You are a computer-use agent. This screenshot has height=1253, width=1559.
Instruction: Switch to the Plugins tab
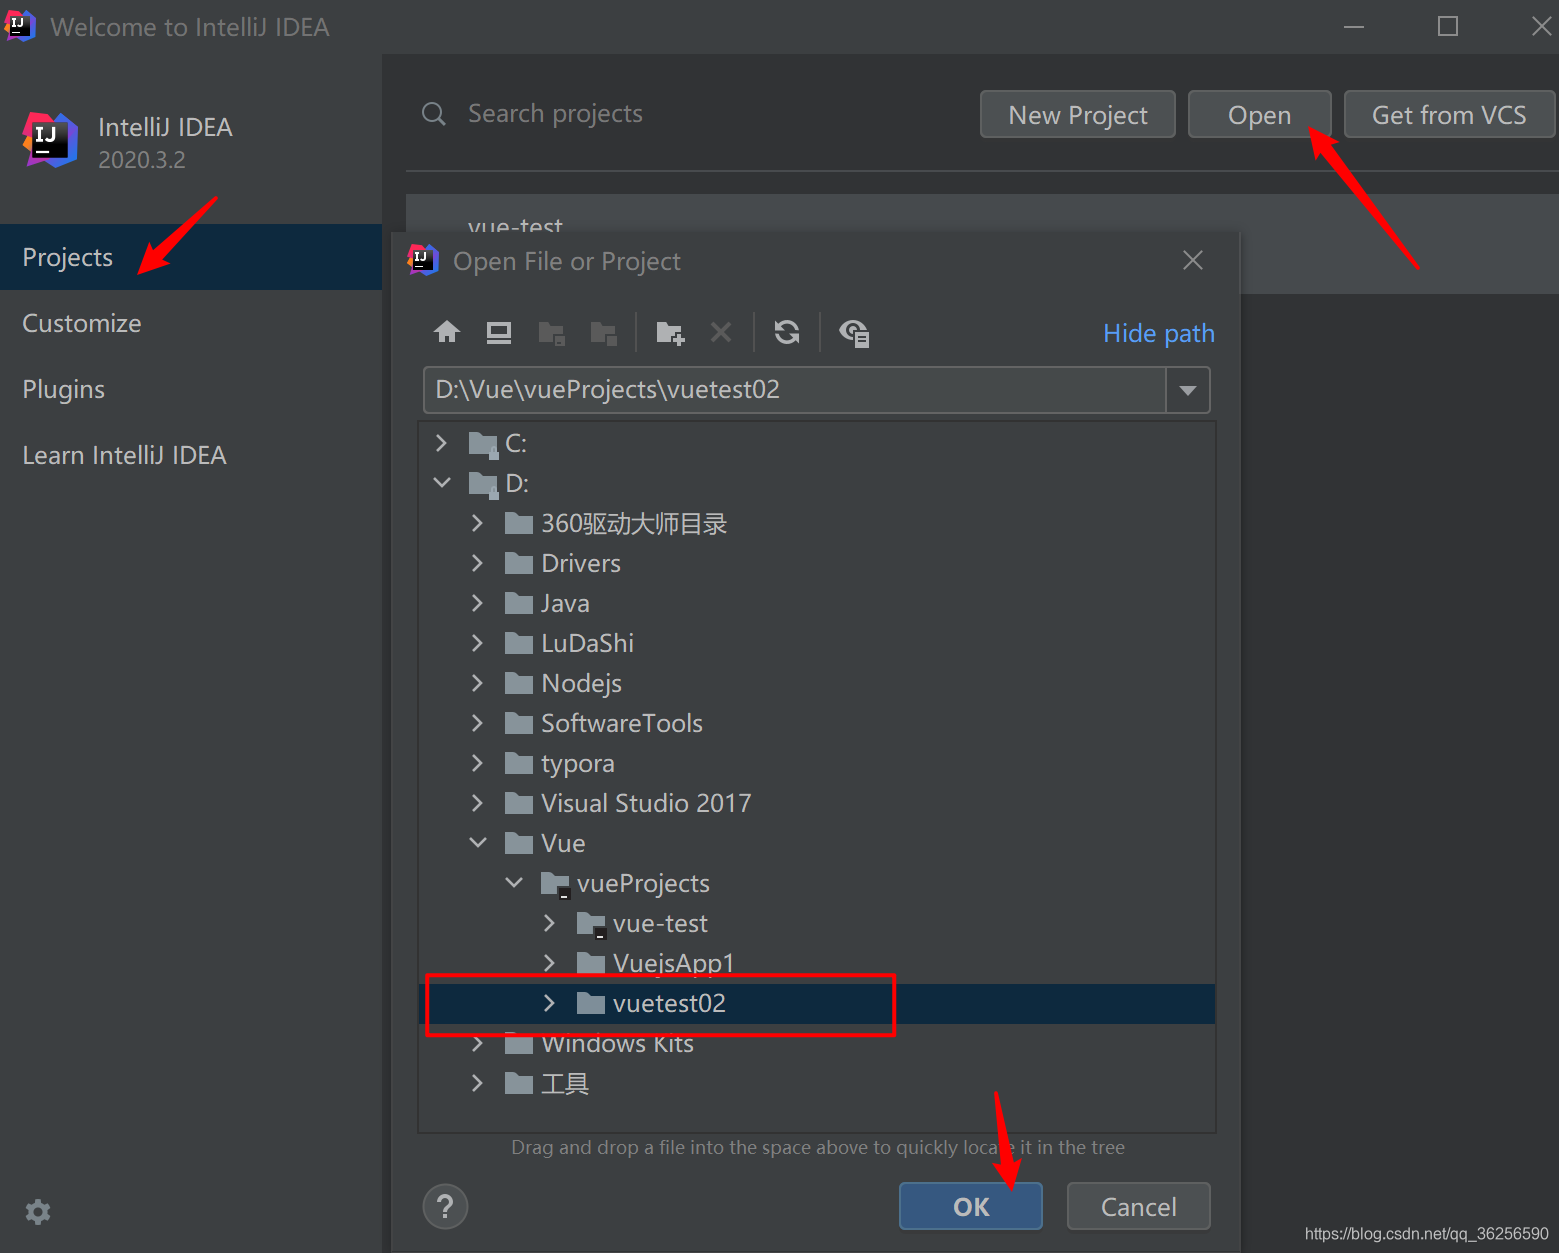tap(191, 389)
